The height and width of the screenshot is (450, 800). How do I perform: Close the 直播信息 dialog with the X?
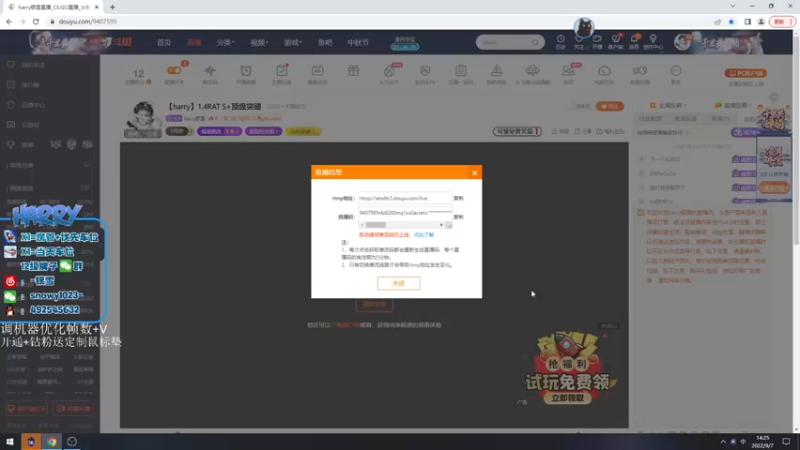(474, 173)
